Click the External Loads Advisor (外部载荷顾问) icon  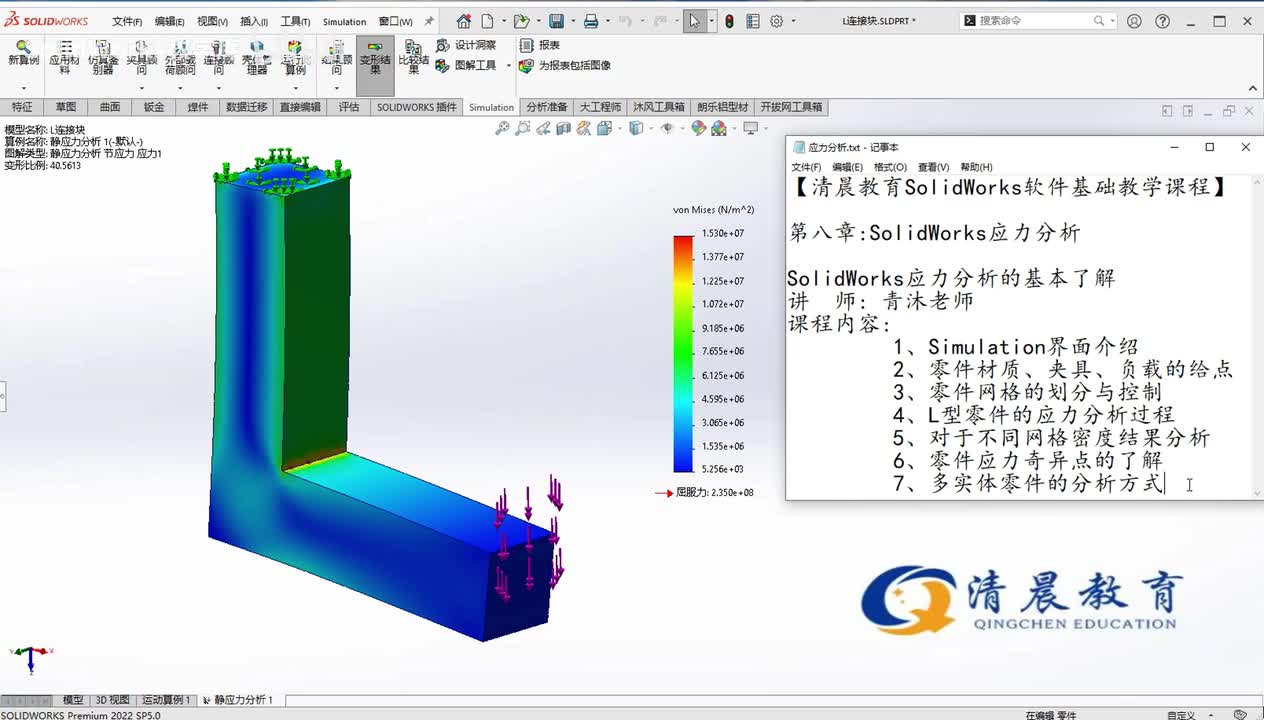coord(180,58)
